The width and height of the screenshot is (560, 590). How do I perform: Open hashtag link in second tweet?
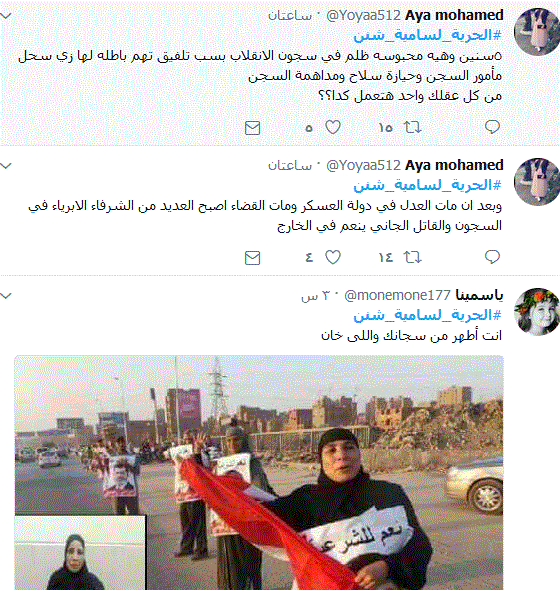click(x=428, y=185)
